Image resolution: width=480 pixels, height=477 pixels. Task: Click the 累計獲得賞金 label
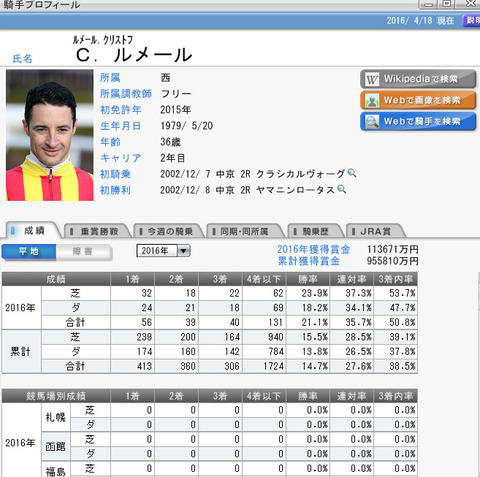click(x=309, y=261)
